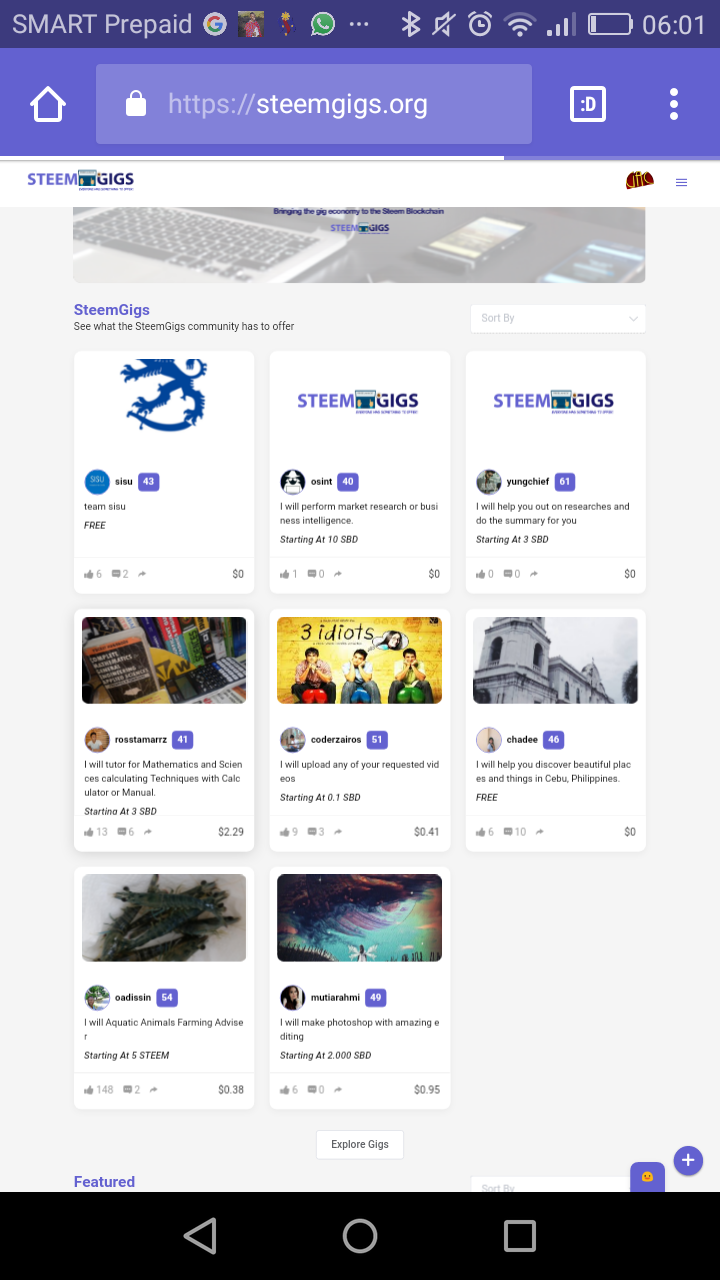Open user sisu's profile name
Screen dimensions: 720x1280
click(x=124, y=482)
